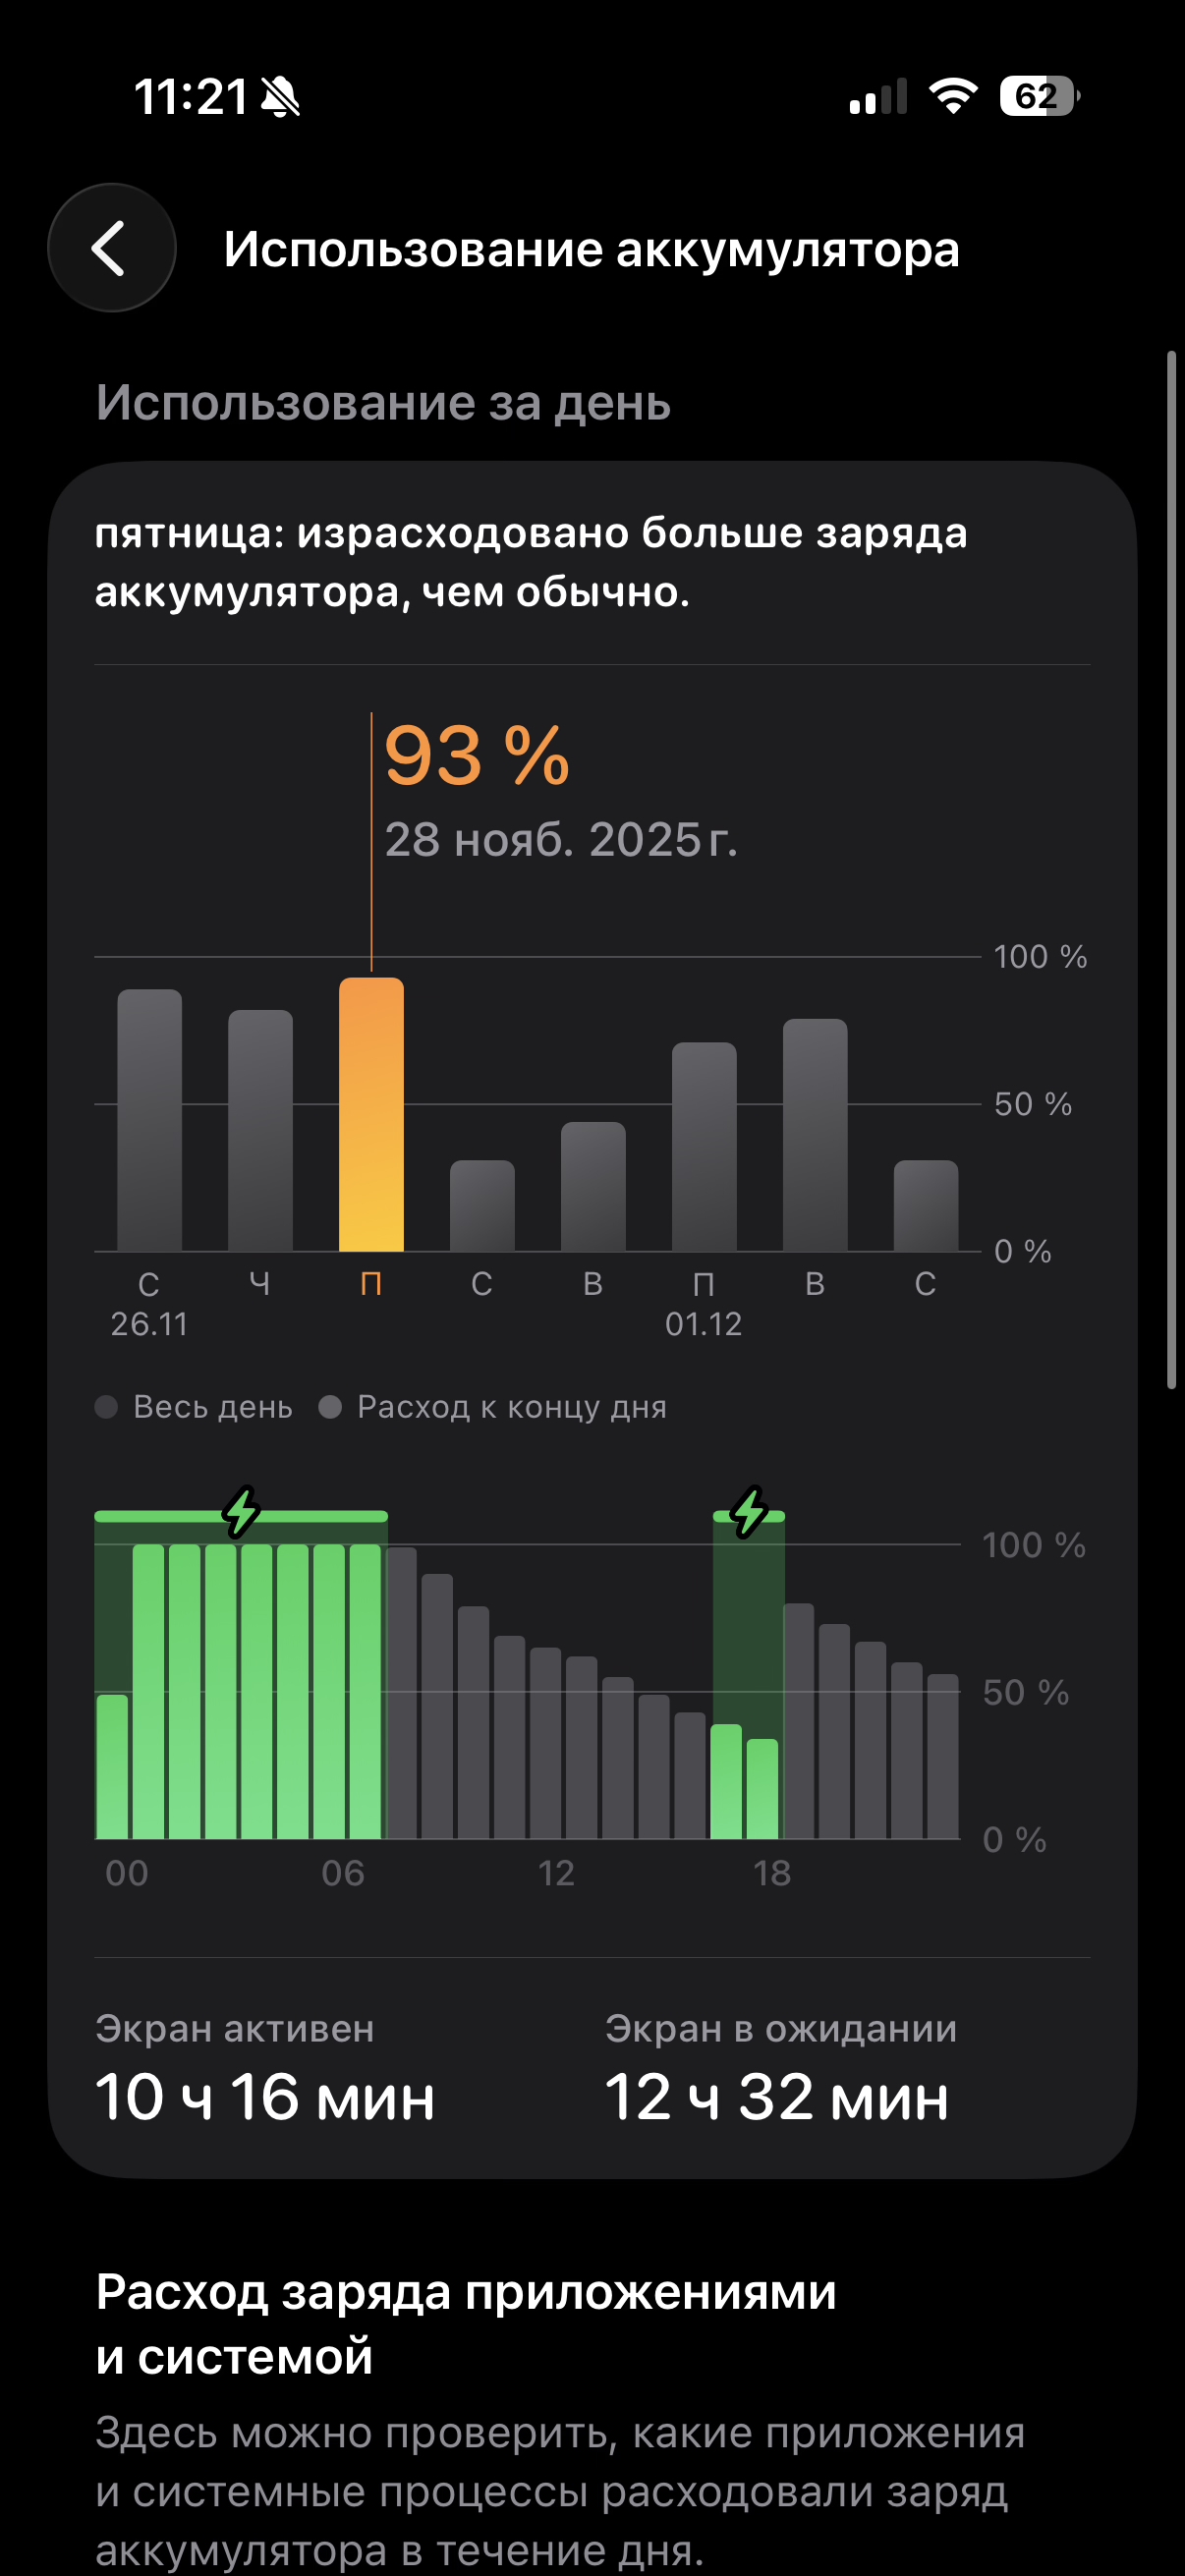Image resolution: width=1185 pixels, height=2576 pixels.
Task: Select the Monday 01.12 bar
Action: (x=704, y=1147)
